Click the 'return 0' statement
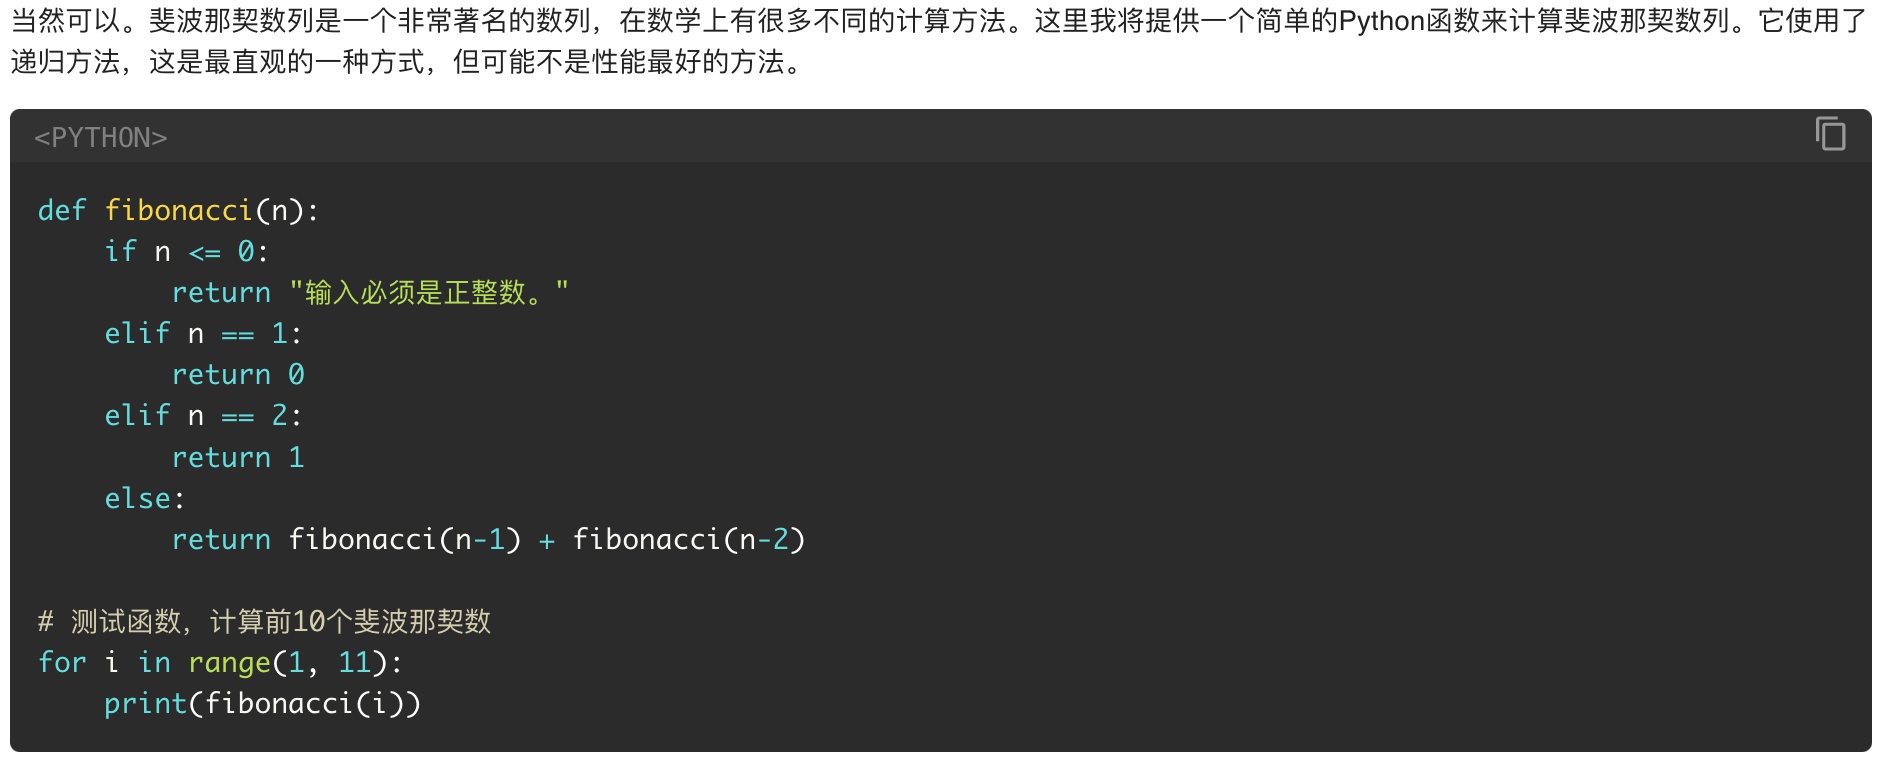The height and width of the screenshot is (770, 1890). 238,374
